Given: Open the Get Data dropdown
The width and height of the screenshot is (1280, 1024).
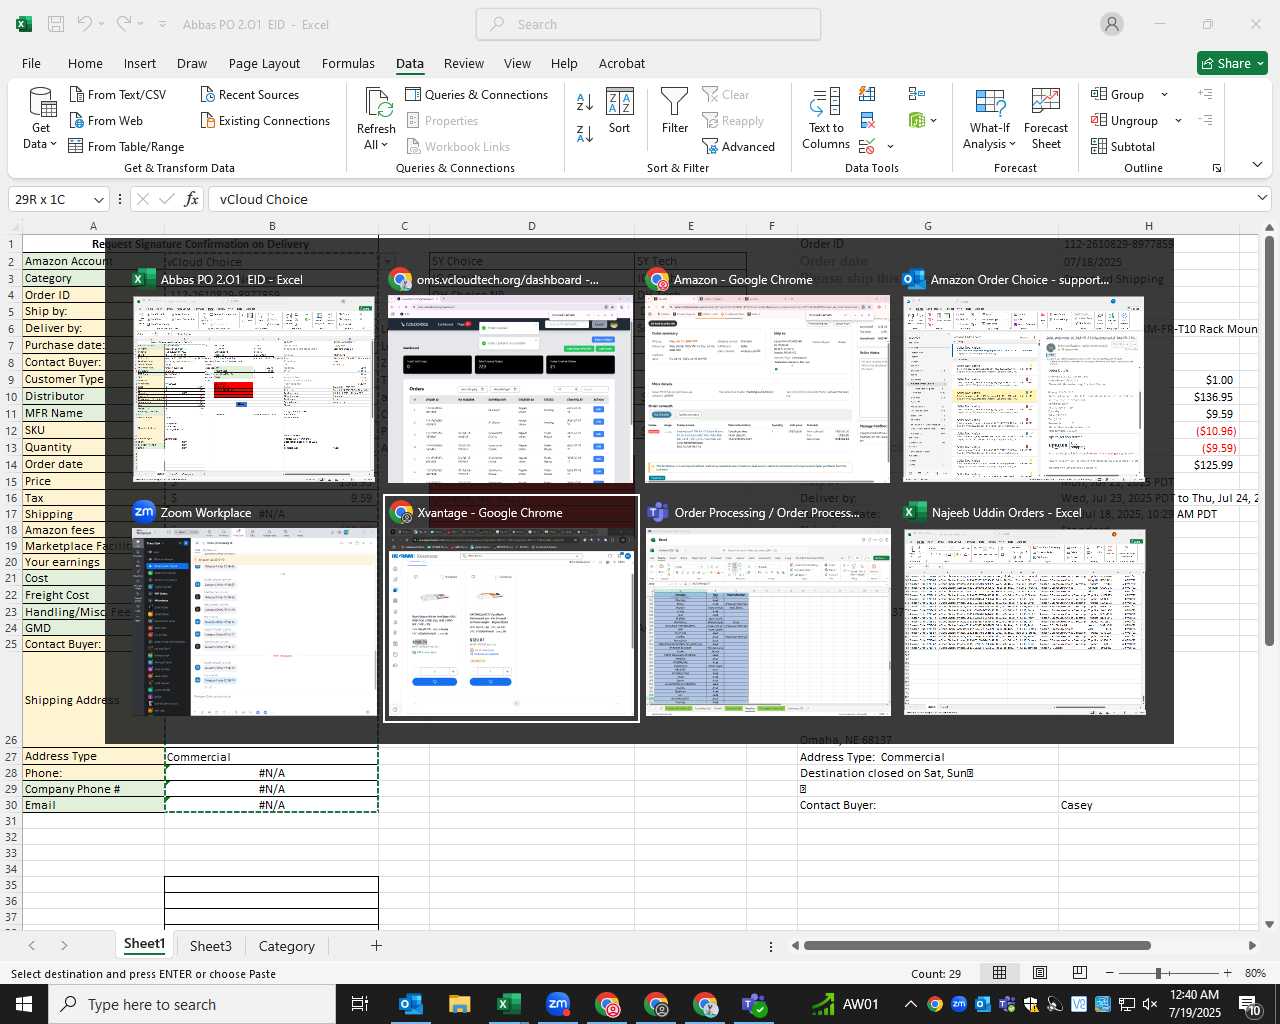Looking at the screenshot, I should [41, 119].
